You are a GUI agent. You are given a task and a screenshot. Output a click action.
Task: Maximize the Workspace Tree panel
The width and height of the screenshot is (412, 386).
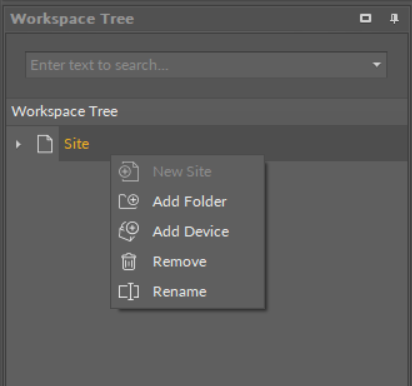coord(366,18)
